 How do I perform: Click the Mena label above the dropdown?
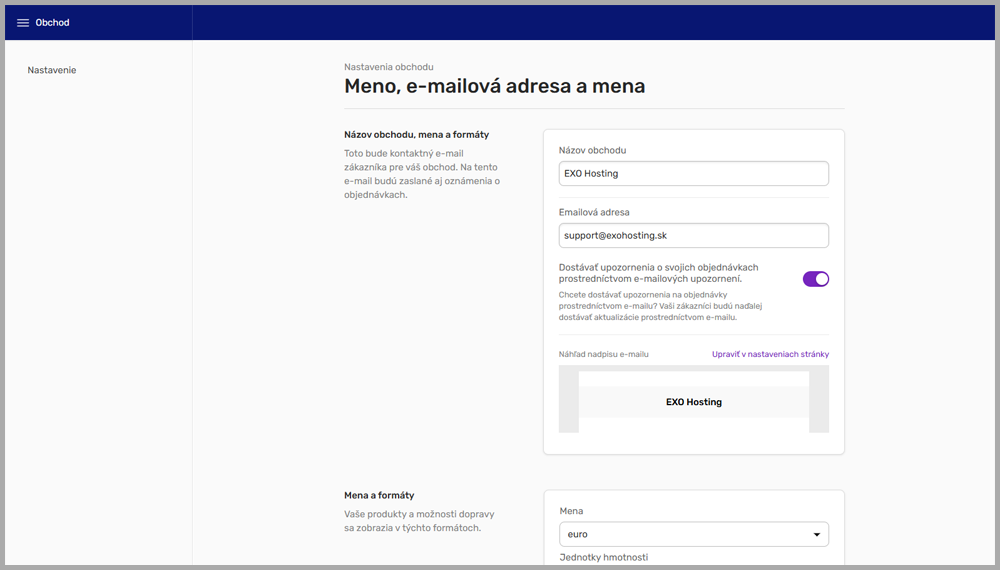coord(571,510)
